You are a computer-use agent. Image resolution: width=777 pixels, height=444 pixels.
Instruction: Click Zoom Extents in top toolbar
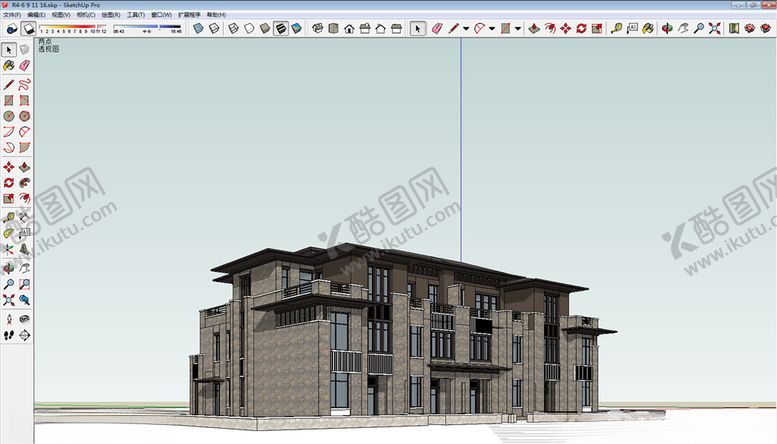click(x=714, y=28)
